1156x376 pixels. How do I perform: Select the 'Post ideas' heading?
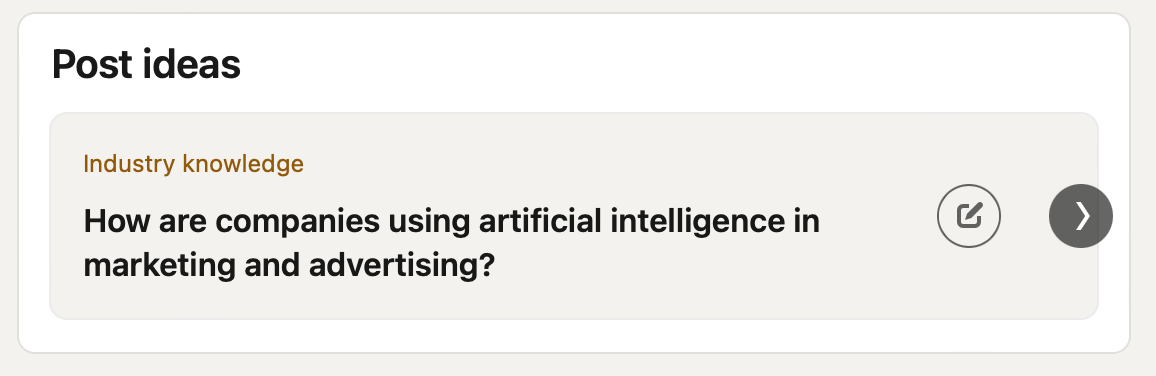click(x=146, y=64)
